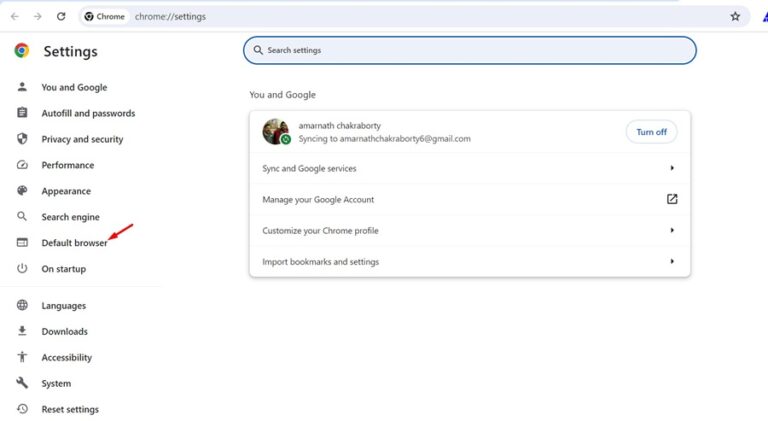The image size is (768, 421).
Task: Go to Languages settings
Action: point(64,305)
